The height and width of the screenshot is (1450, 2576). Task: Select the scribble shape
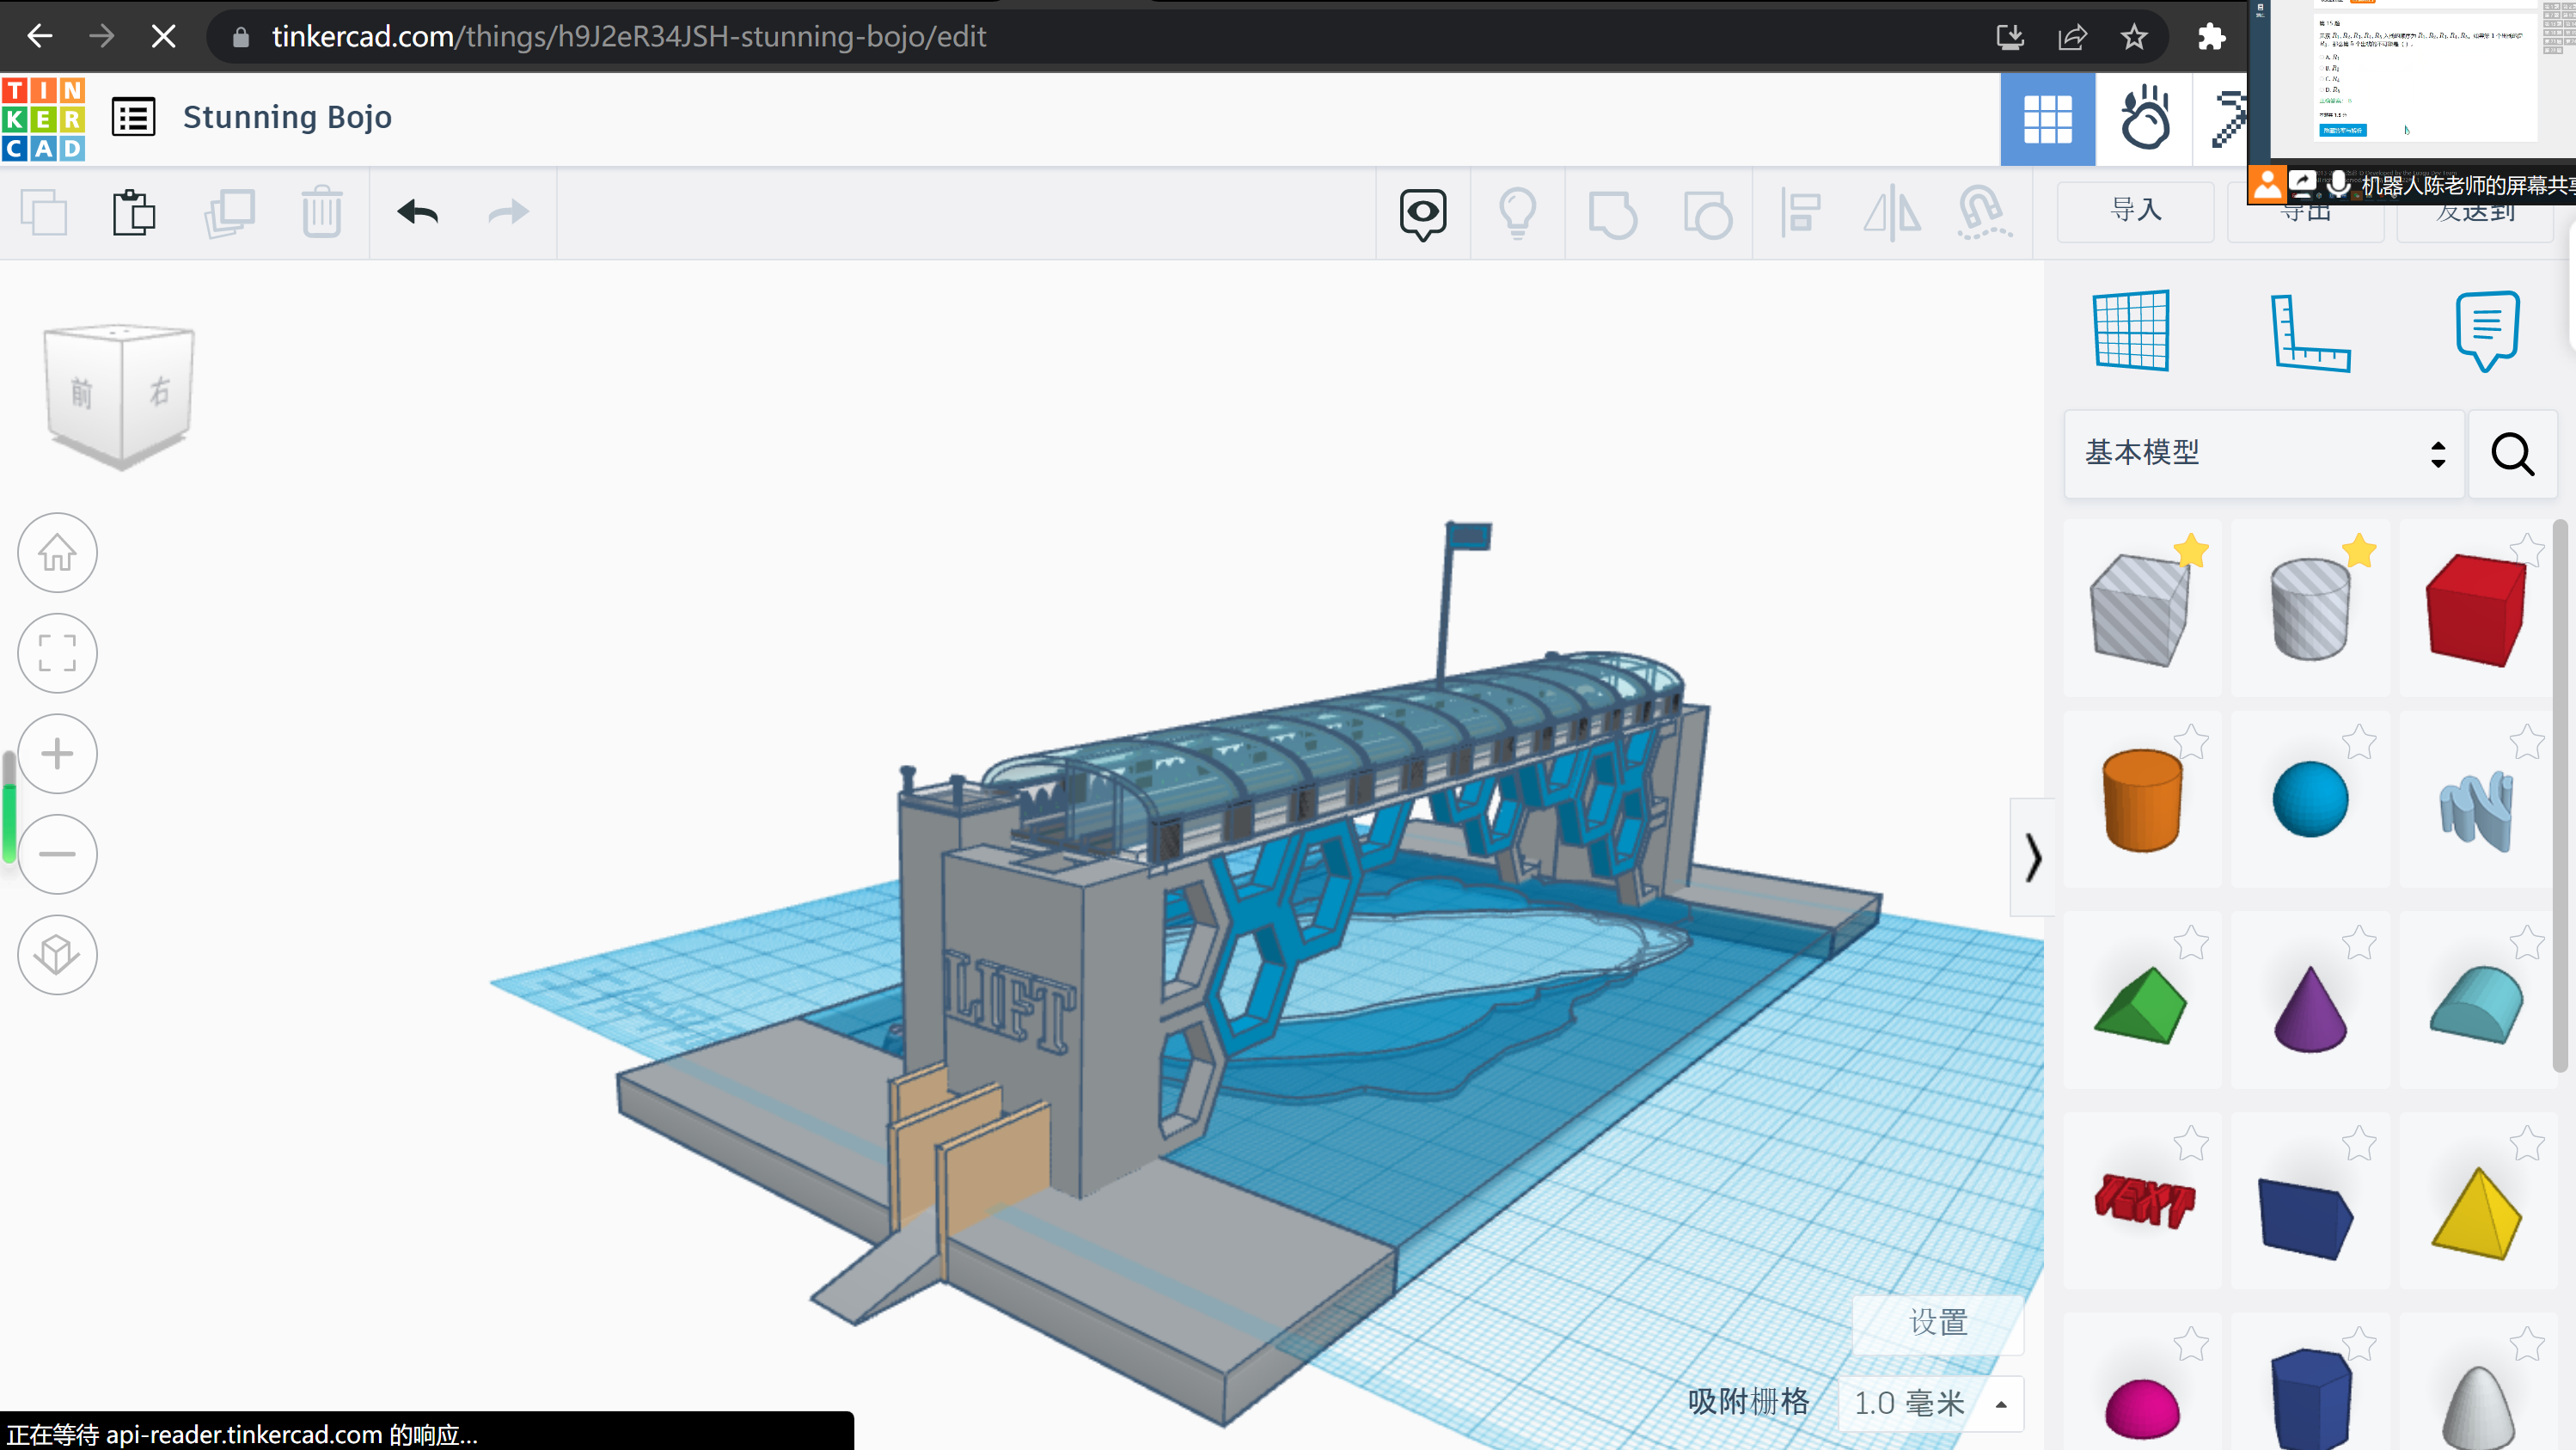pyautogui.click(x=2476, y=810)
